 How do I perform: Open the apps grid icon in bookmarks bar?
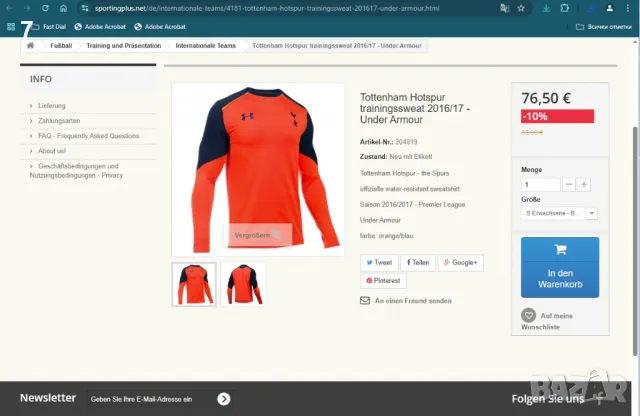11,27
